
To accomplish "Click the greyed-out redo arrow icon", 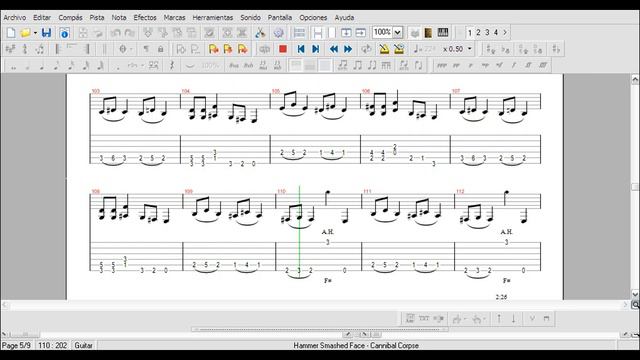I will pyautogui.click(x=129, y=33).
